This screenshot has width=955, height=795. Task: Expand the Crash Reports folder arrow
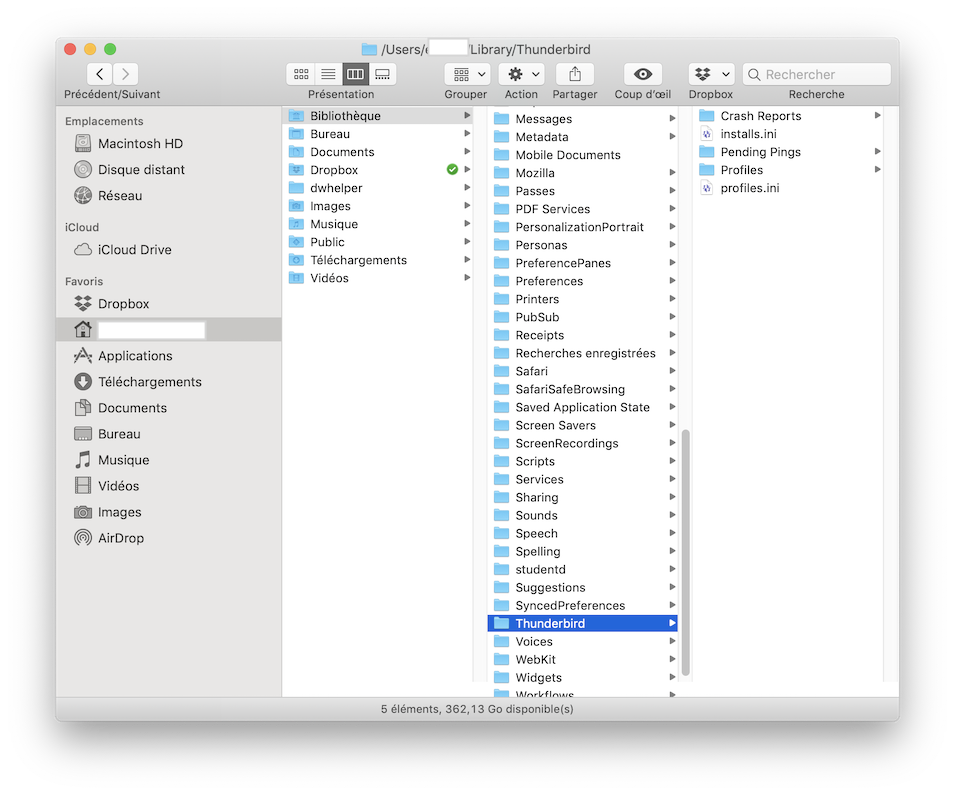click(878, 115)
